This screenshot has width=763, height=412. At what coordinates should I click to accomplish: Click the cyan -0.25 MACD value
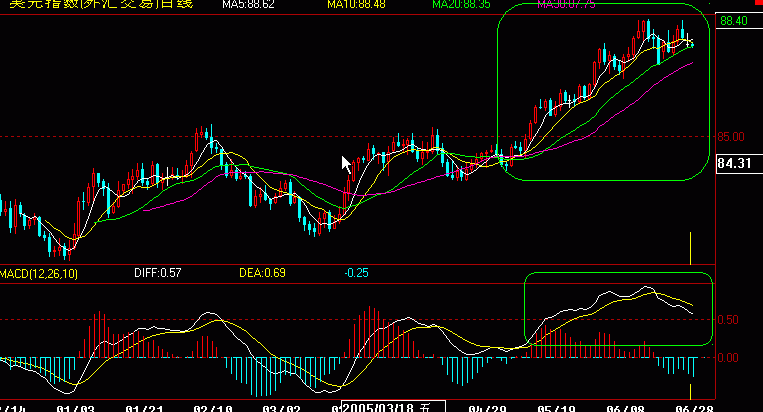coord(356,273)
